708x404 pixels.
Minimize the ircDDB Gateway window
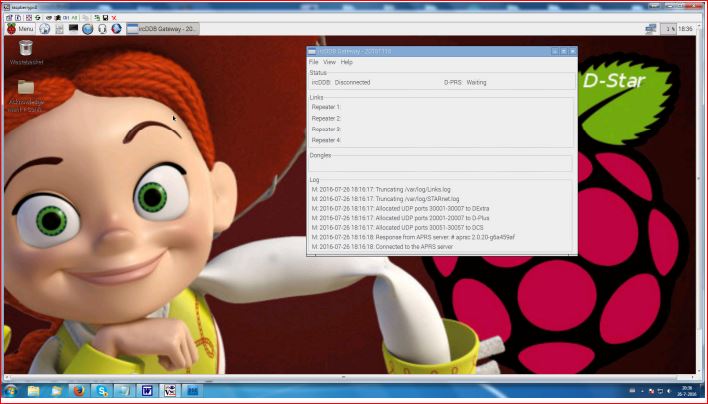pyautogui.click(x=555, y=51)
